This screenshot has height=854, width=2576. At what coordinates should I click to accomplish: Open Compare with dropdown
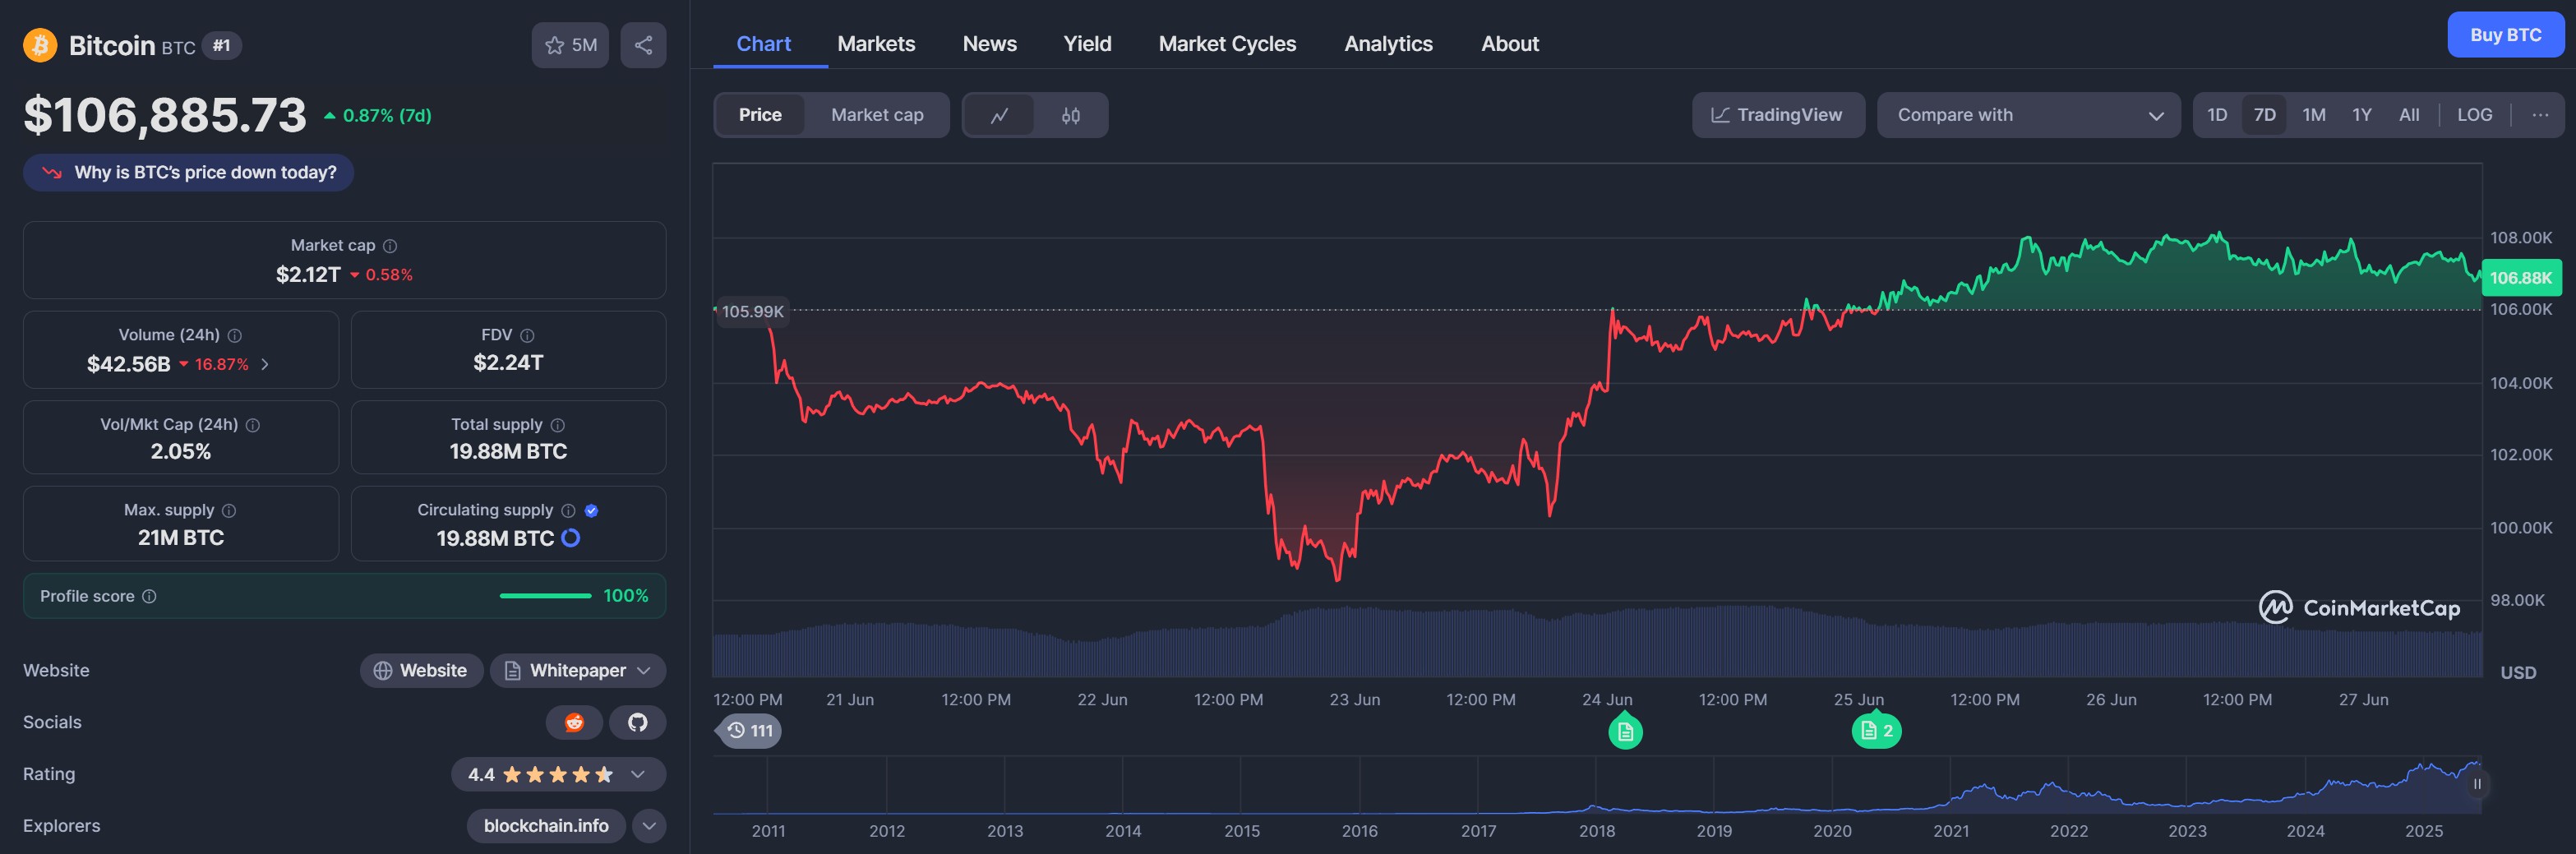2028,115
